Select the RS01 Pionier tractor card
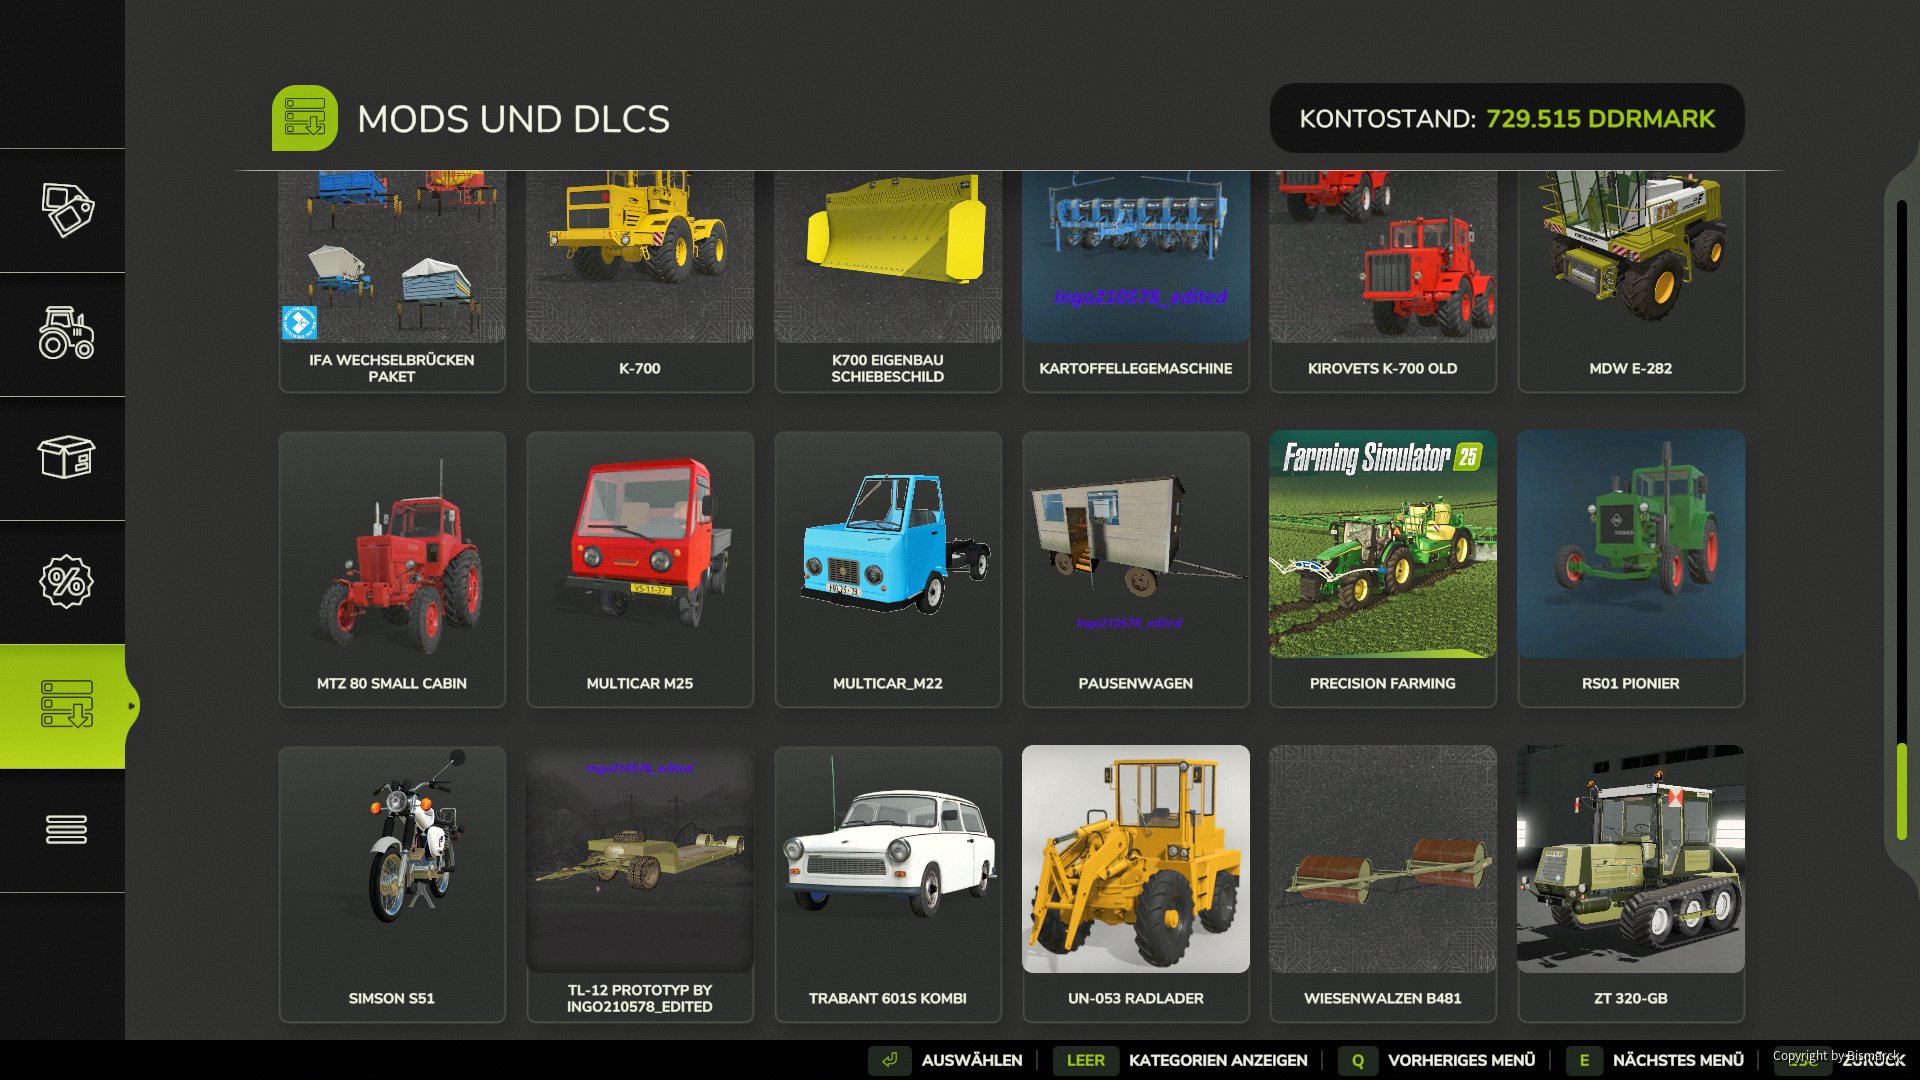 click(1631, 569)
